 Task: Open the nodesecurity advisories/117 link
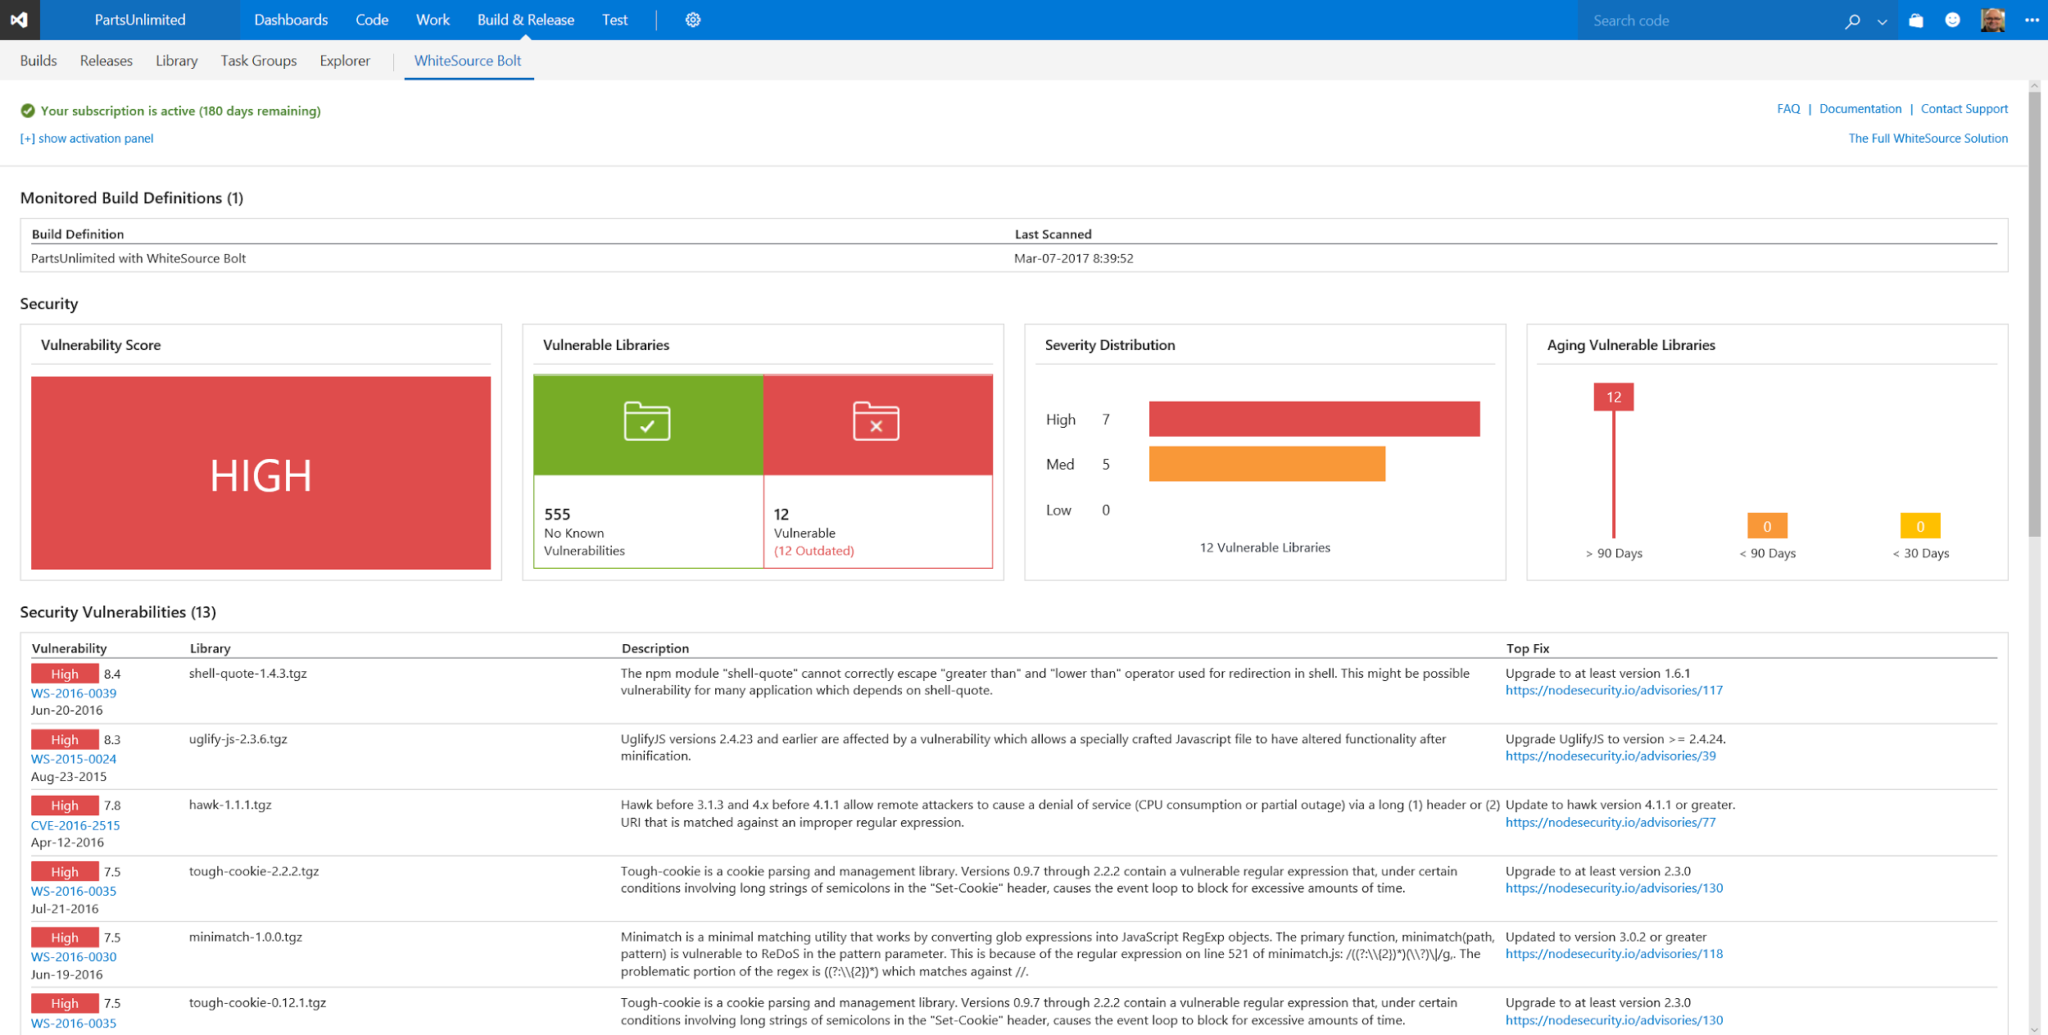[x=1614, y=690]
